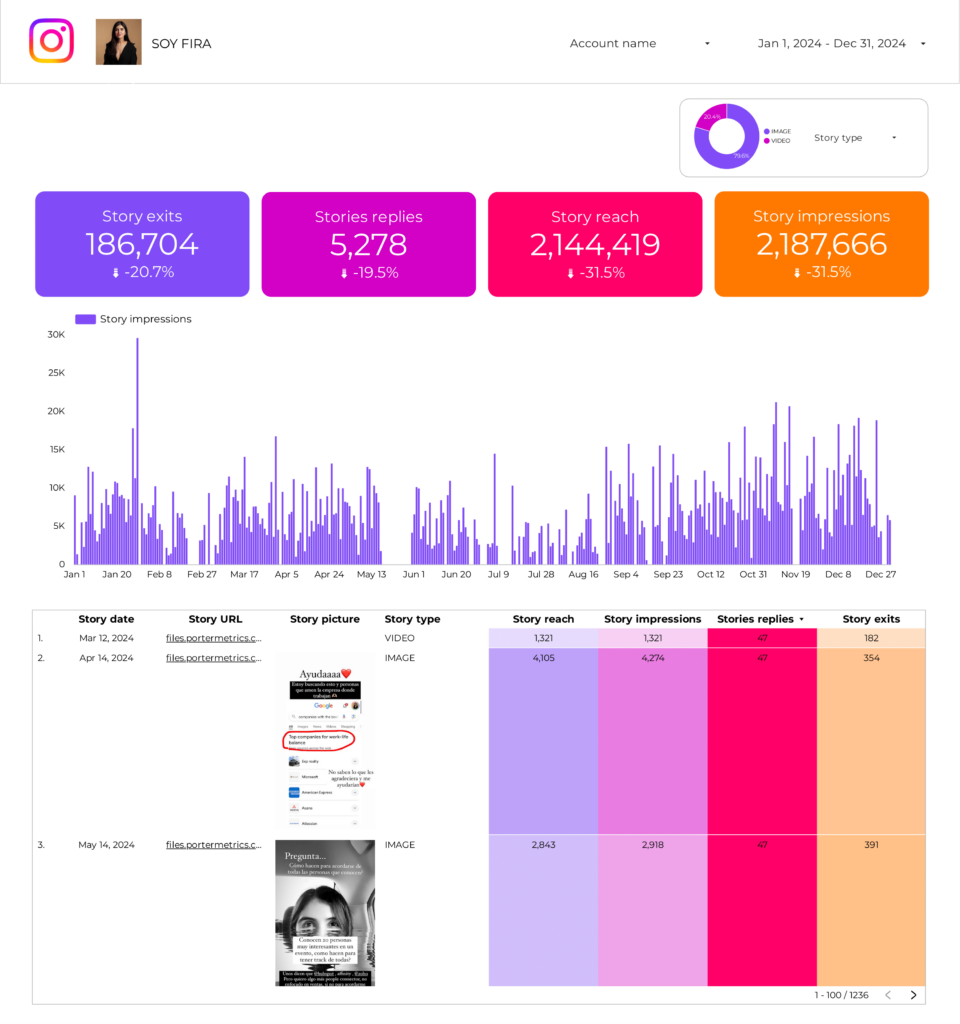Select the Stories replies scorecard
The width and height of the screenshot is (960, 1024).
tap(368, 244)
